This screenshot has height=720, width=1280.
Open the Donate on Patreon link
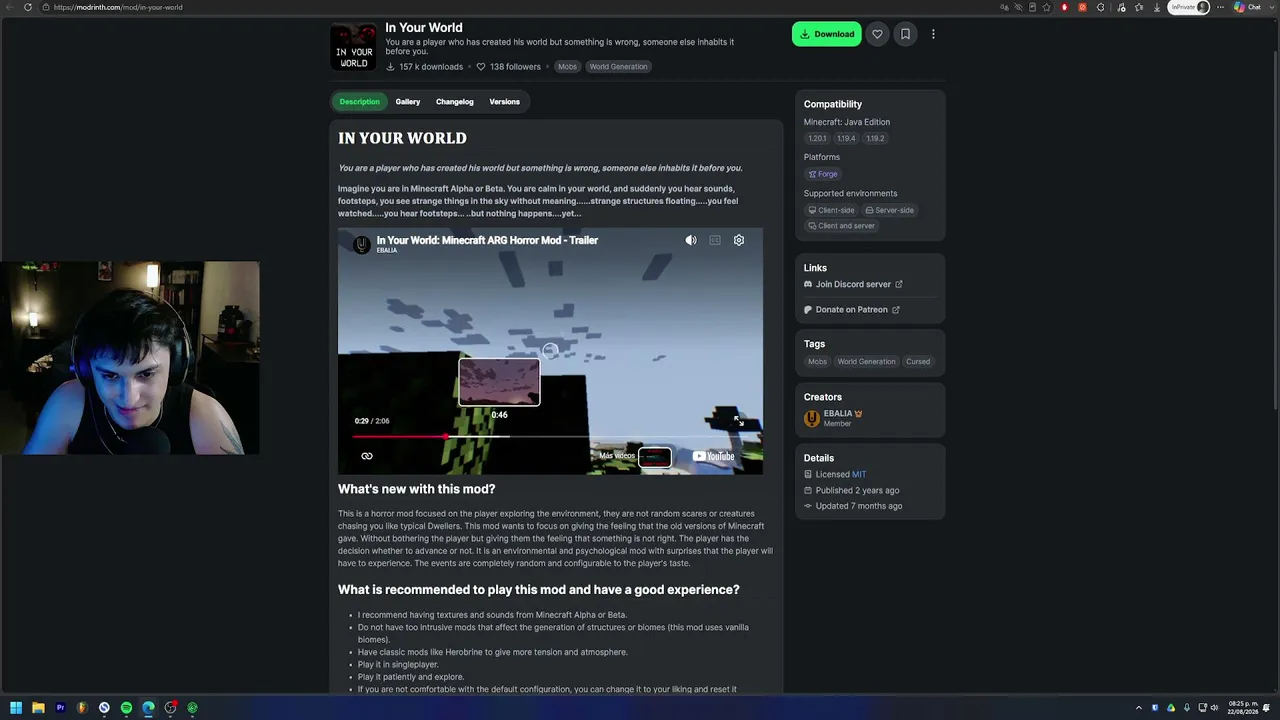852,309
